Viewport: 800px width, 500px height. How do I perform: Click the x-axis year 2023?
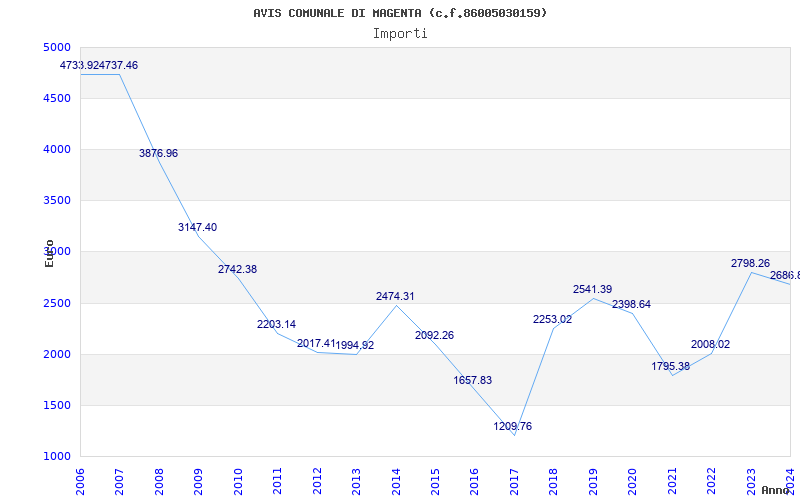751,482
